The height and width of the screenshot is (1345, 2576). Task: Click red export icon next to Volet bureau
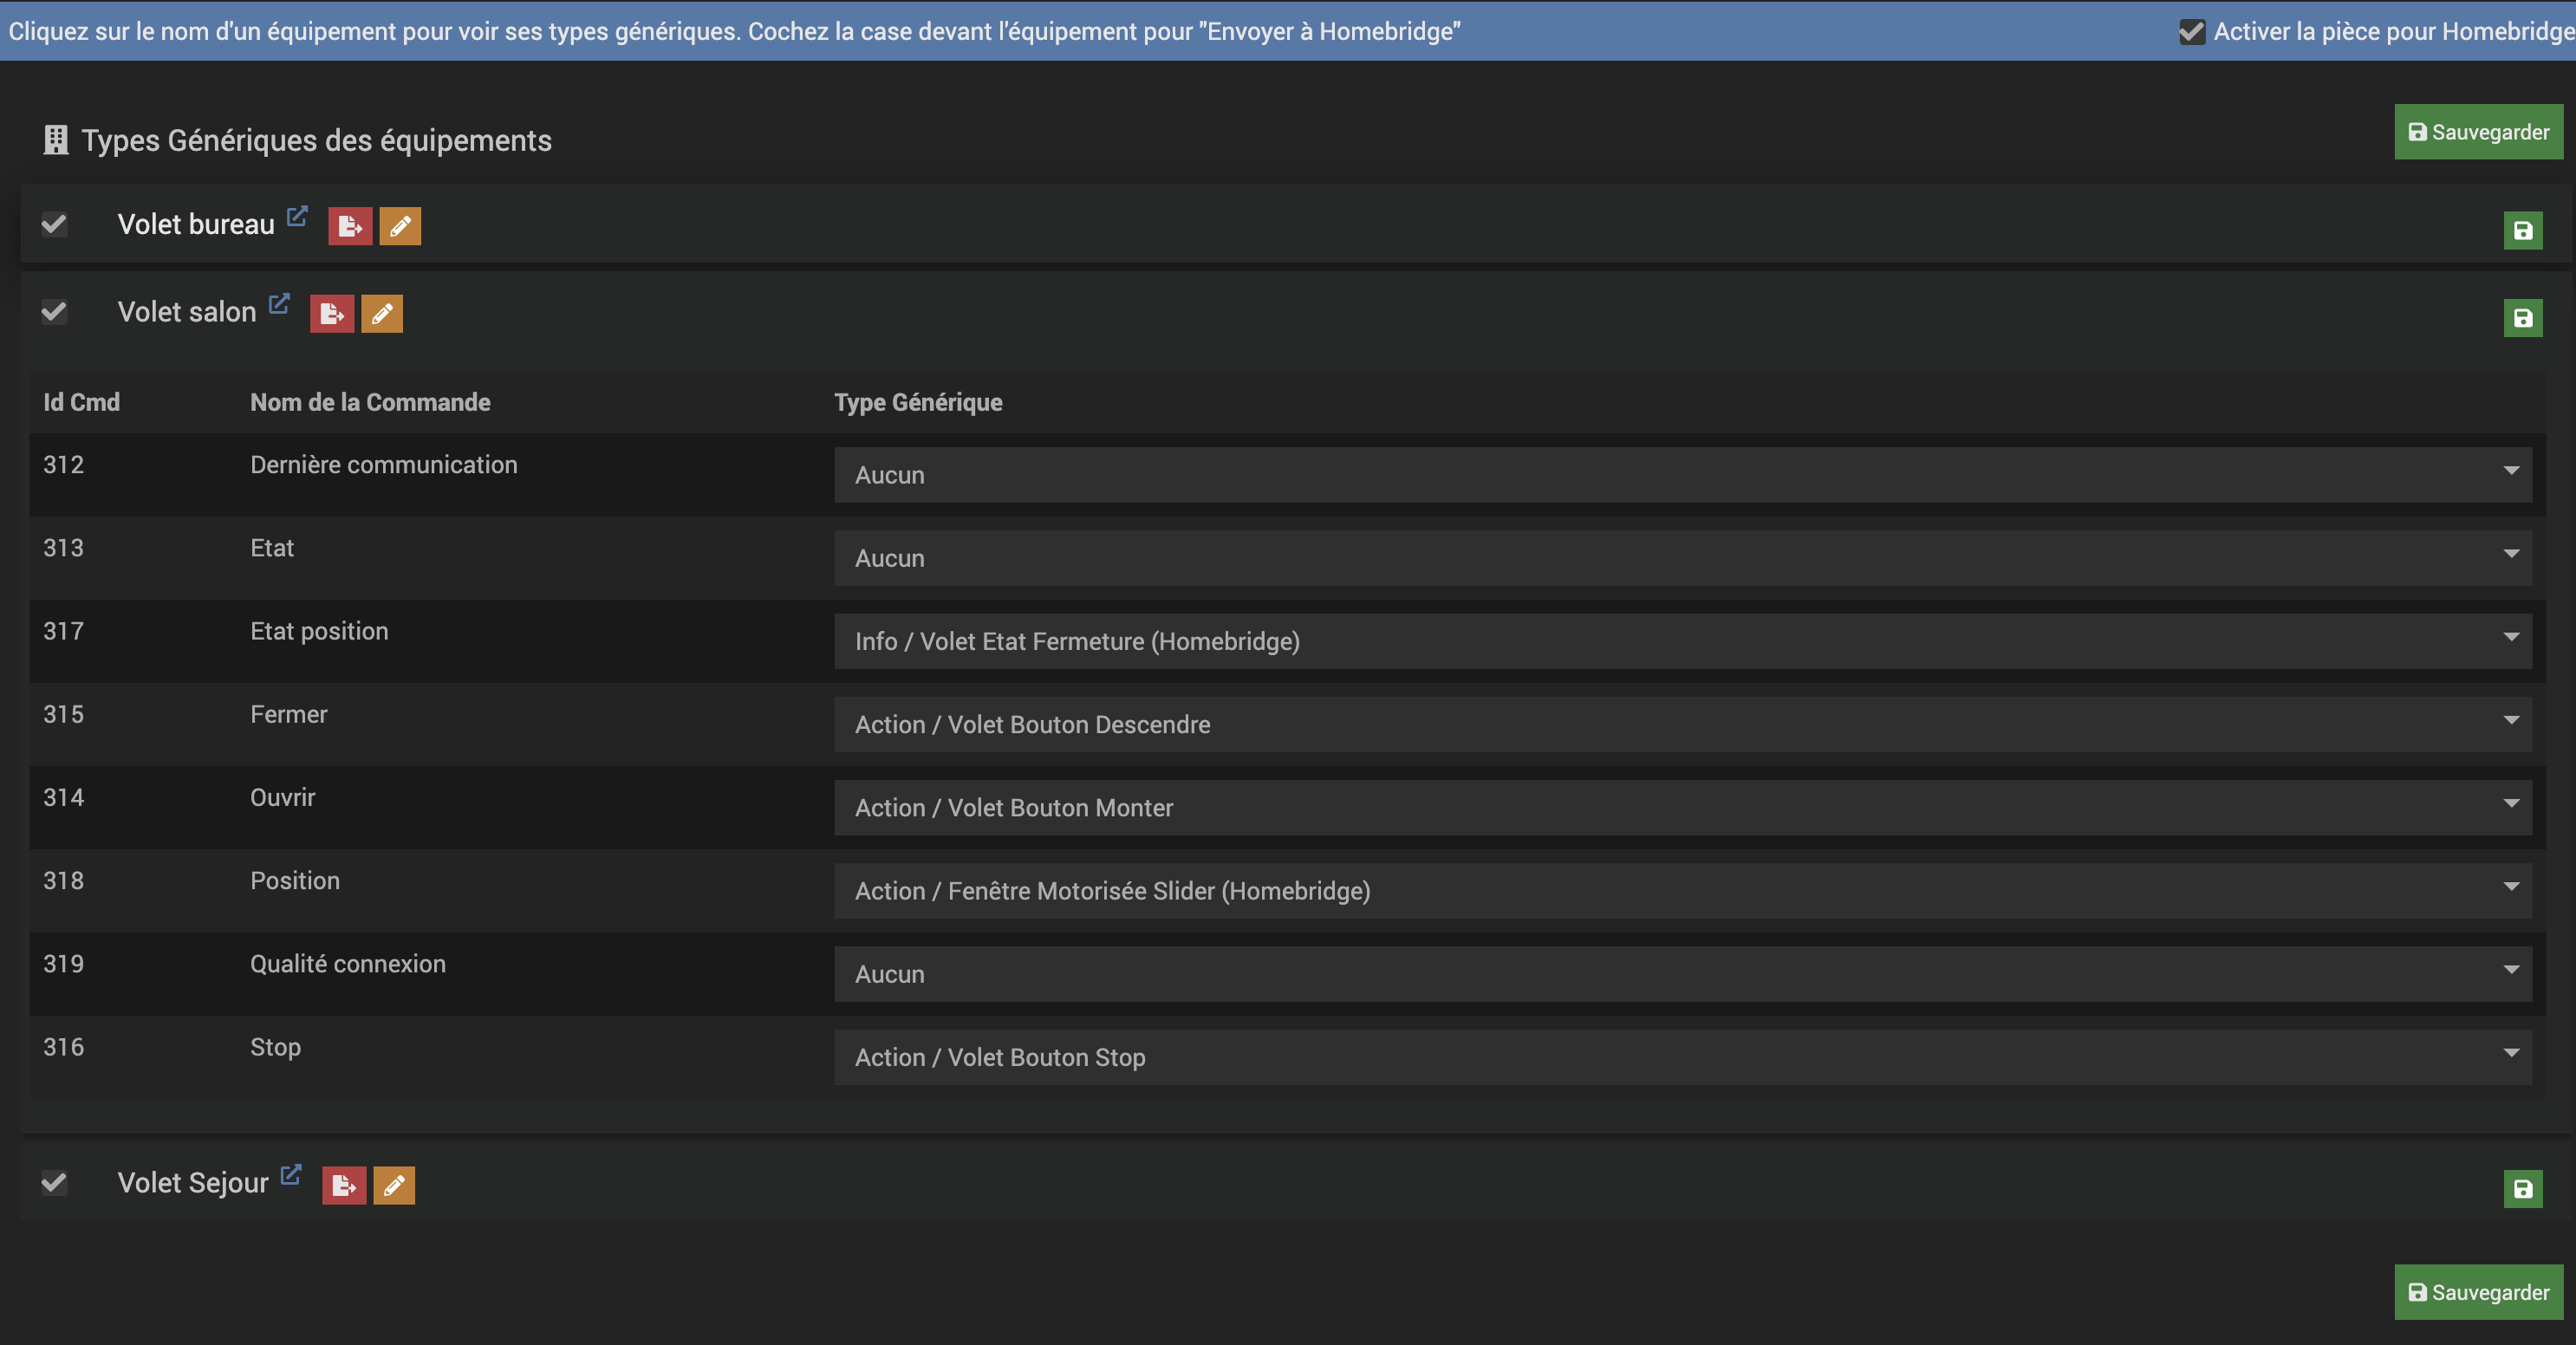[x=350, y=227]
